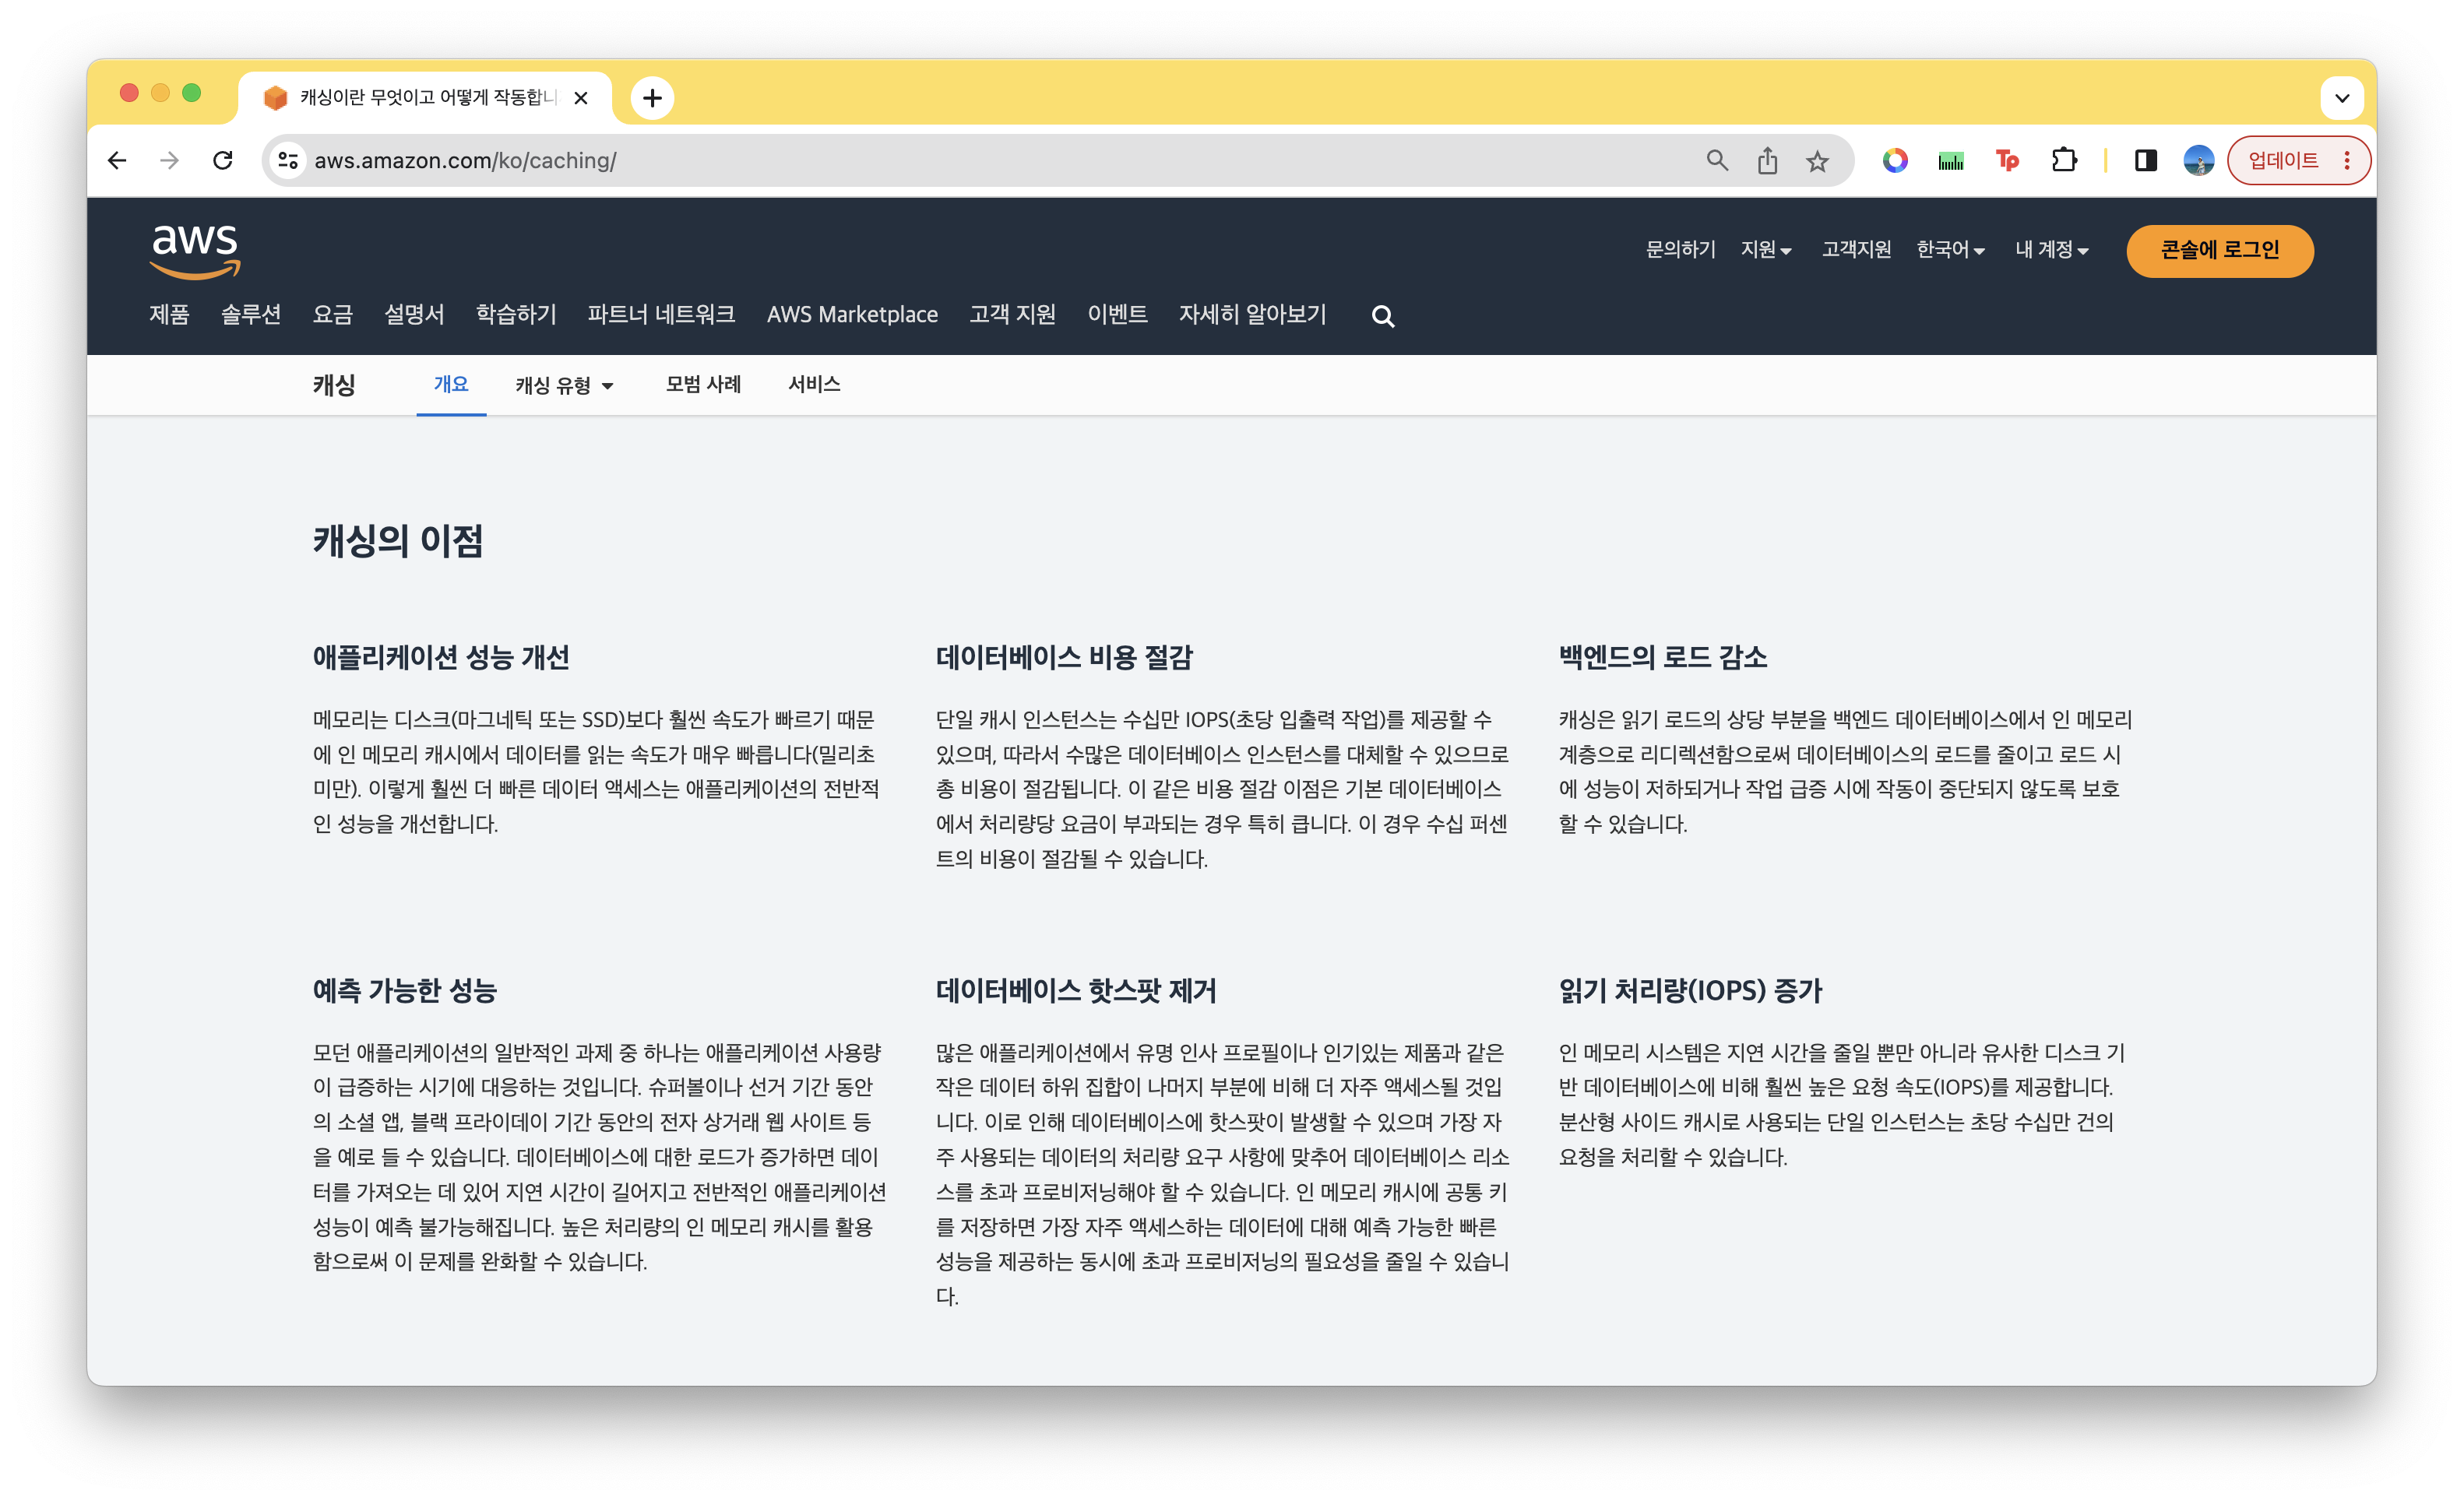Open a new browser tab

point(652,98)
